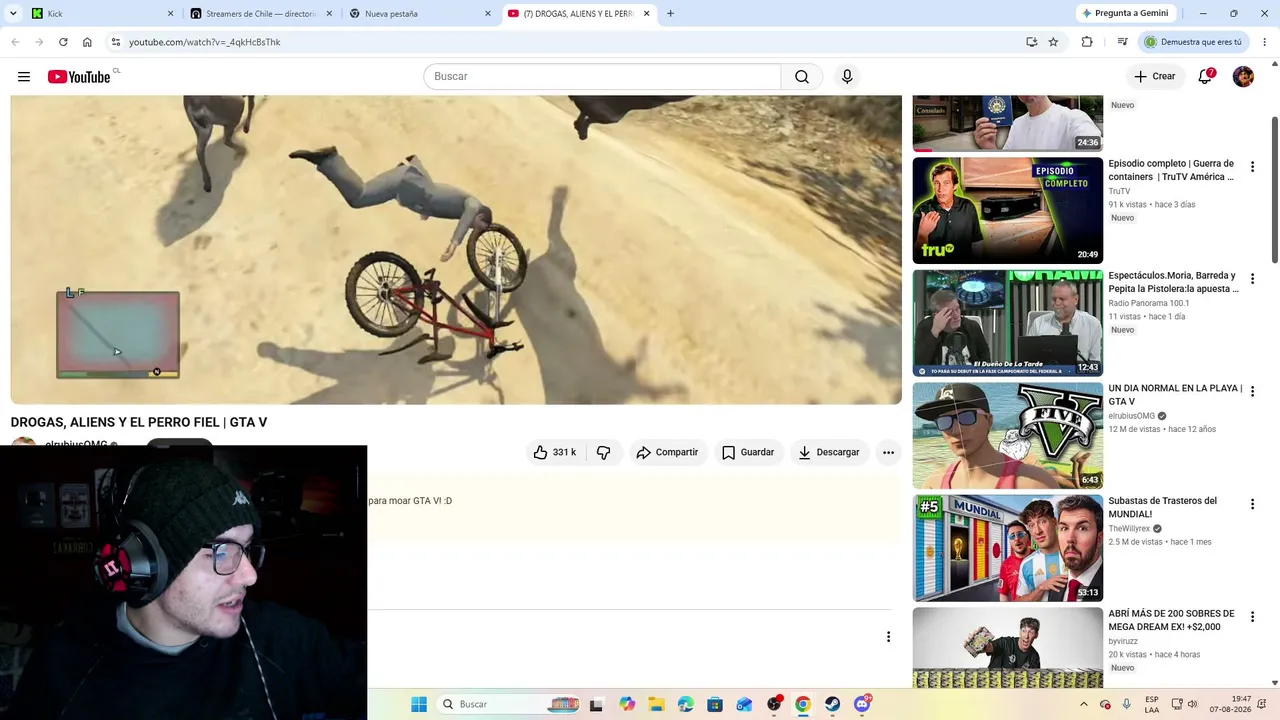
Task: Open the Radio Panorama 12:43 thumbnail
Action: point(1008,323)
